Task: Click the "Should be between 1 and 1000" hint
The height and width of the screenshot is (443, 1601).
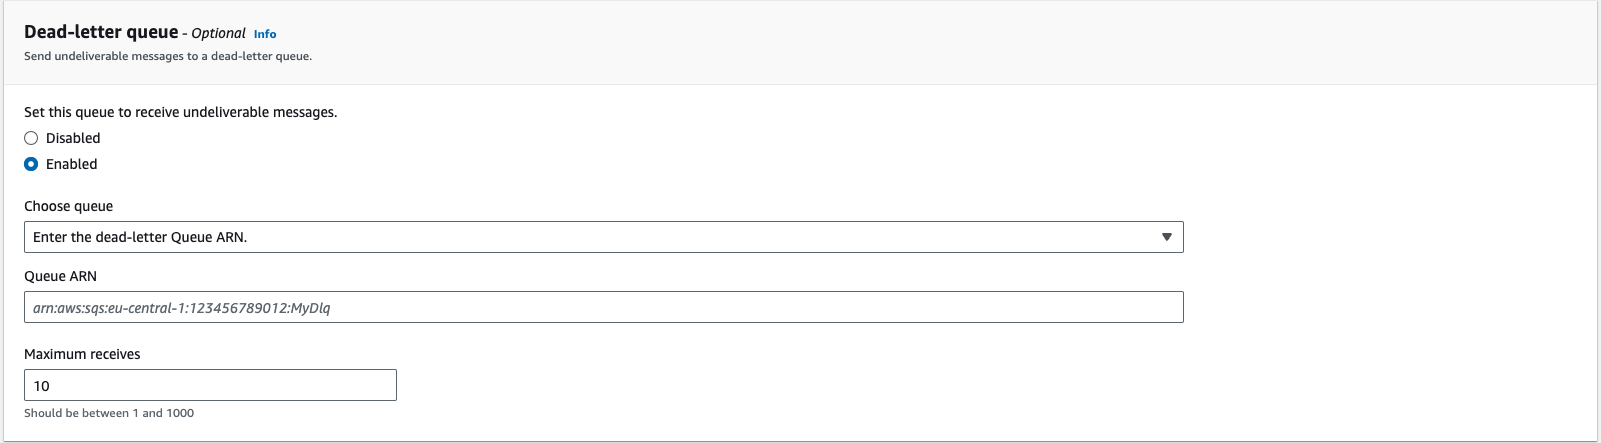Action: [109, 413]
